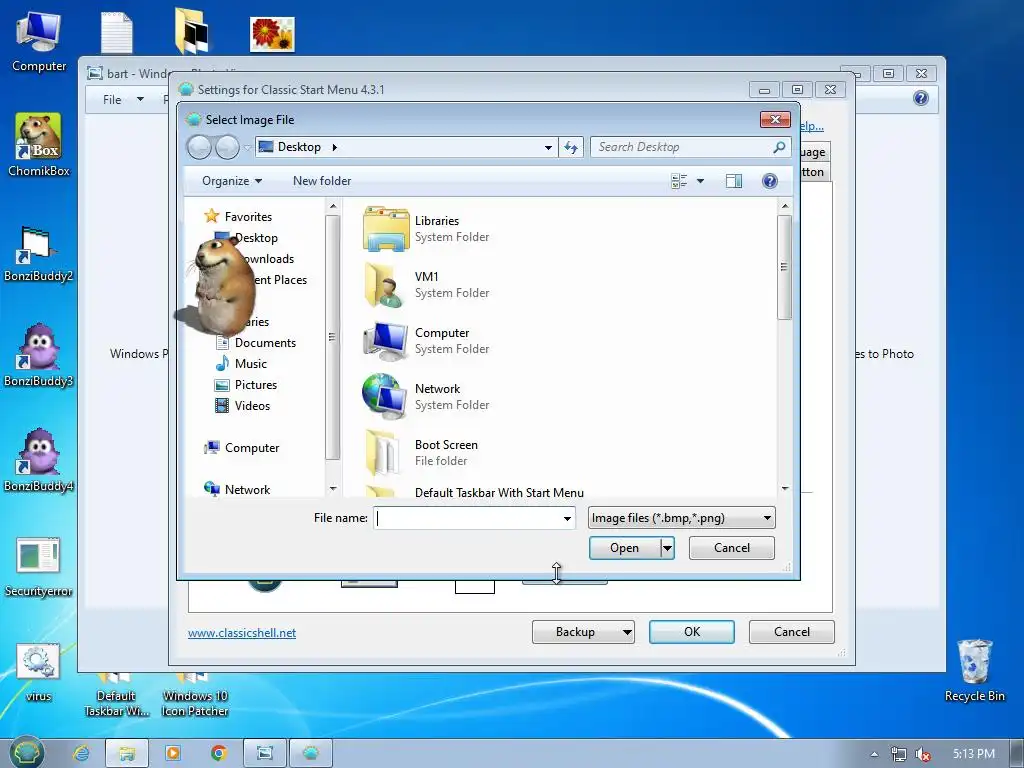This screenshot has width=1024, height=768.
Task: Click the volume icon in system tray
Action: tap(922, 754)
